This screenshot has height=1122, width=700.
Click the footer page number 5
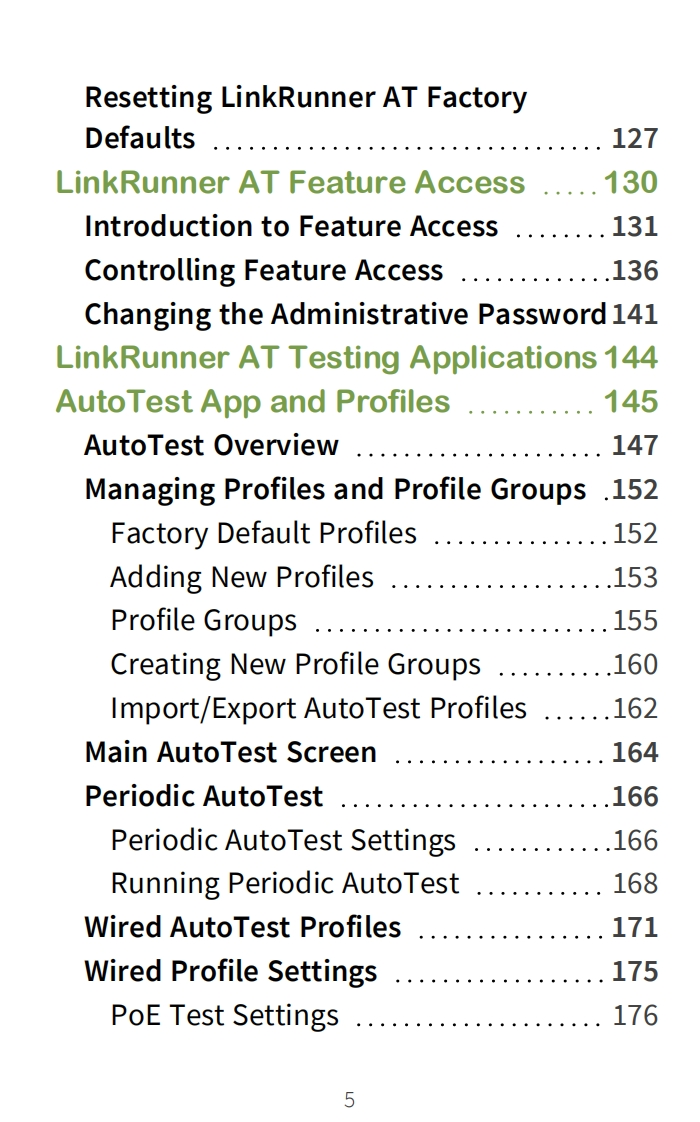coord(349,1100)
